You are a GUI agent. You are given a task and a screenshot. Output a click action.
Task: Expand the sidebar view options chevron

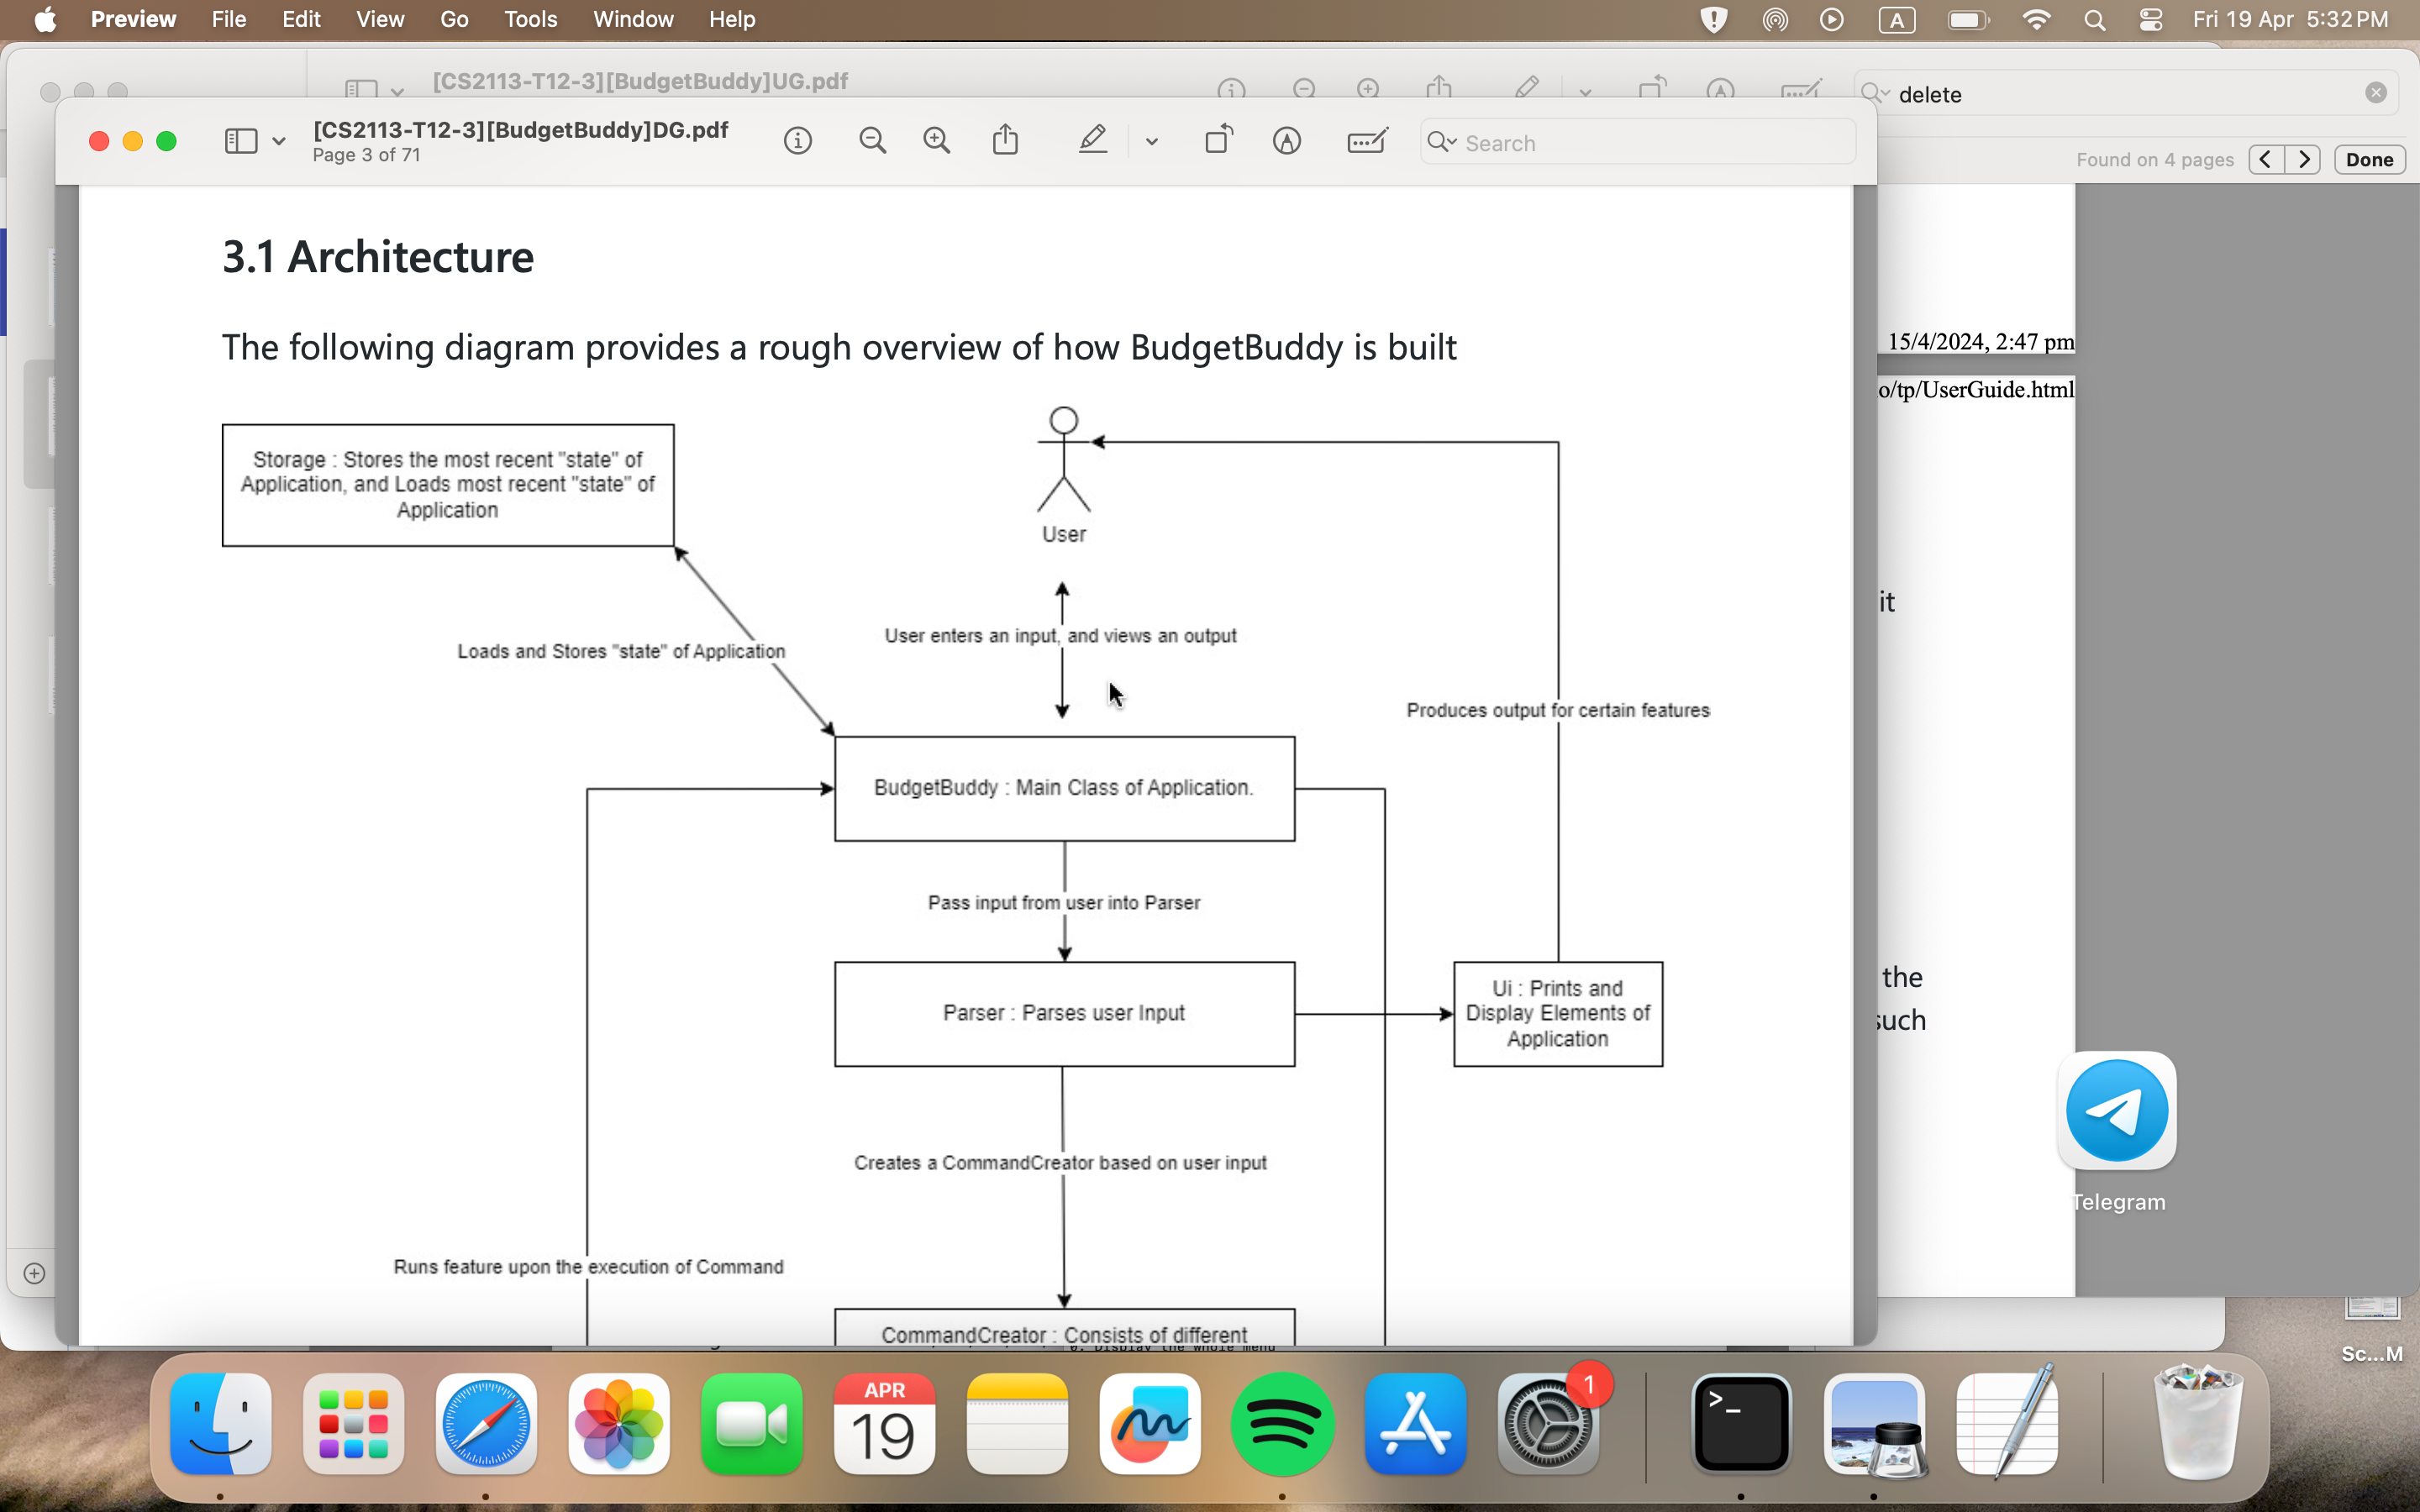coord(279,142)
